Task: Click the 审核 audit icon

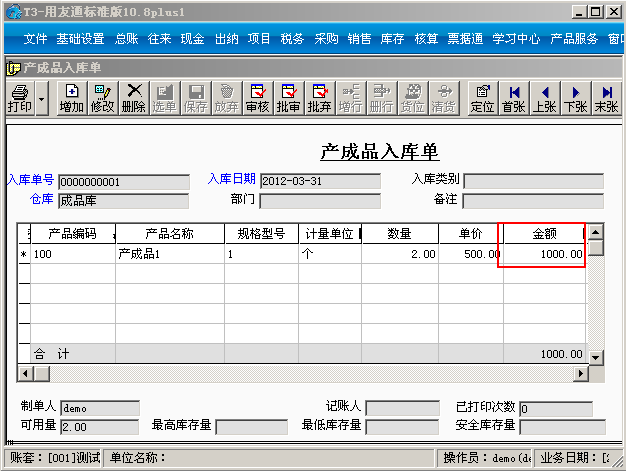Action: [258, 98]
